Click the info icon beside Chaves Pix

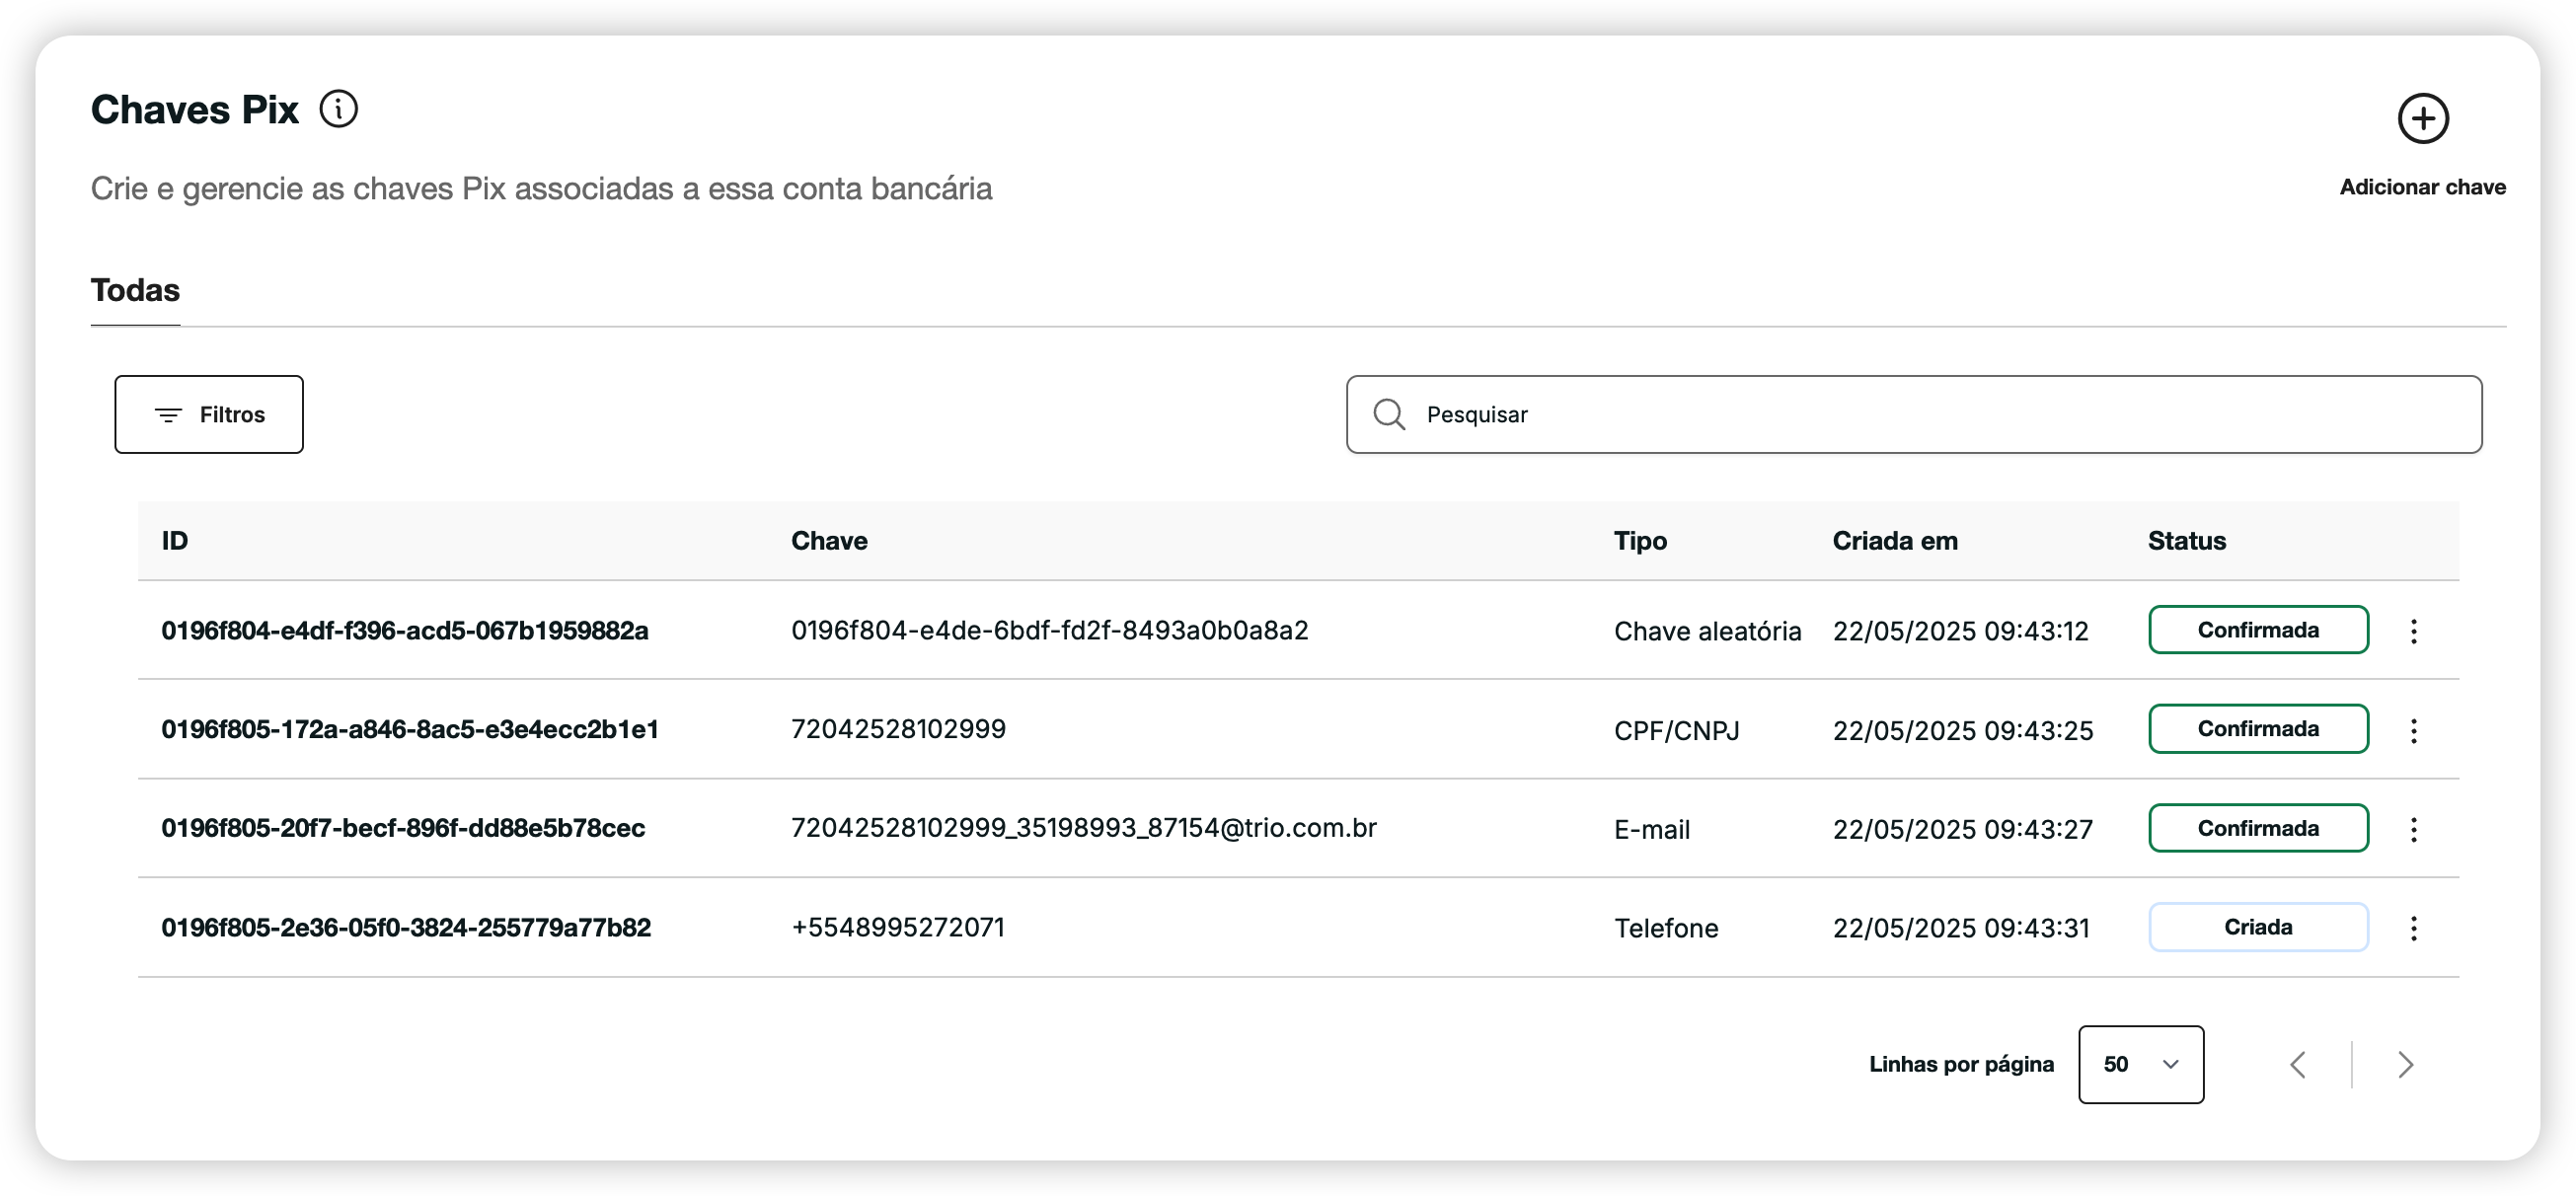338,109
